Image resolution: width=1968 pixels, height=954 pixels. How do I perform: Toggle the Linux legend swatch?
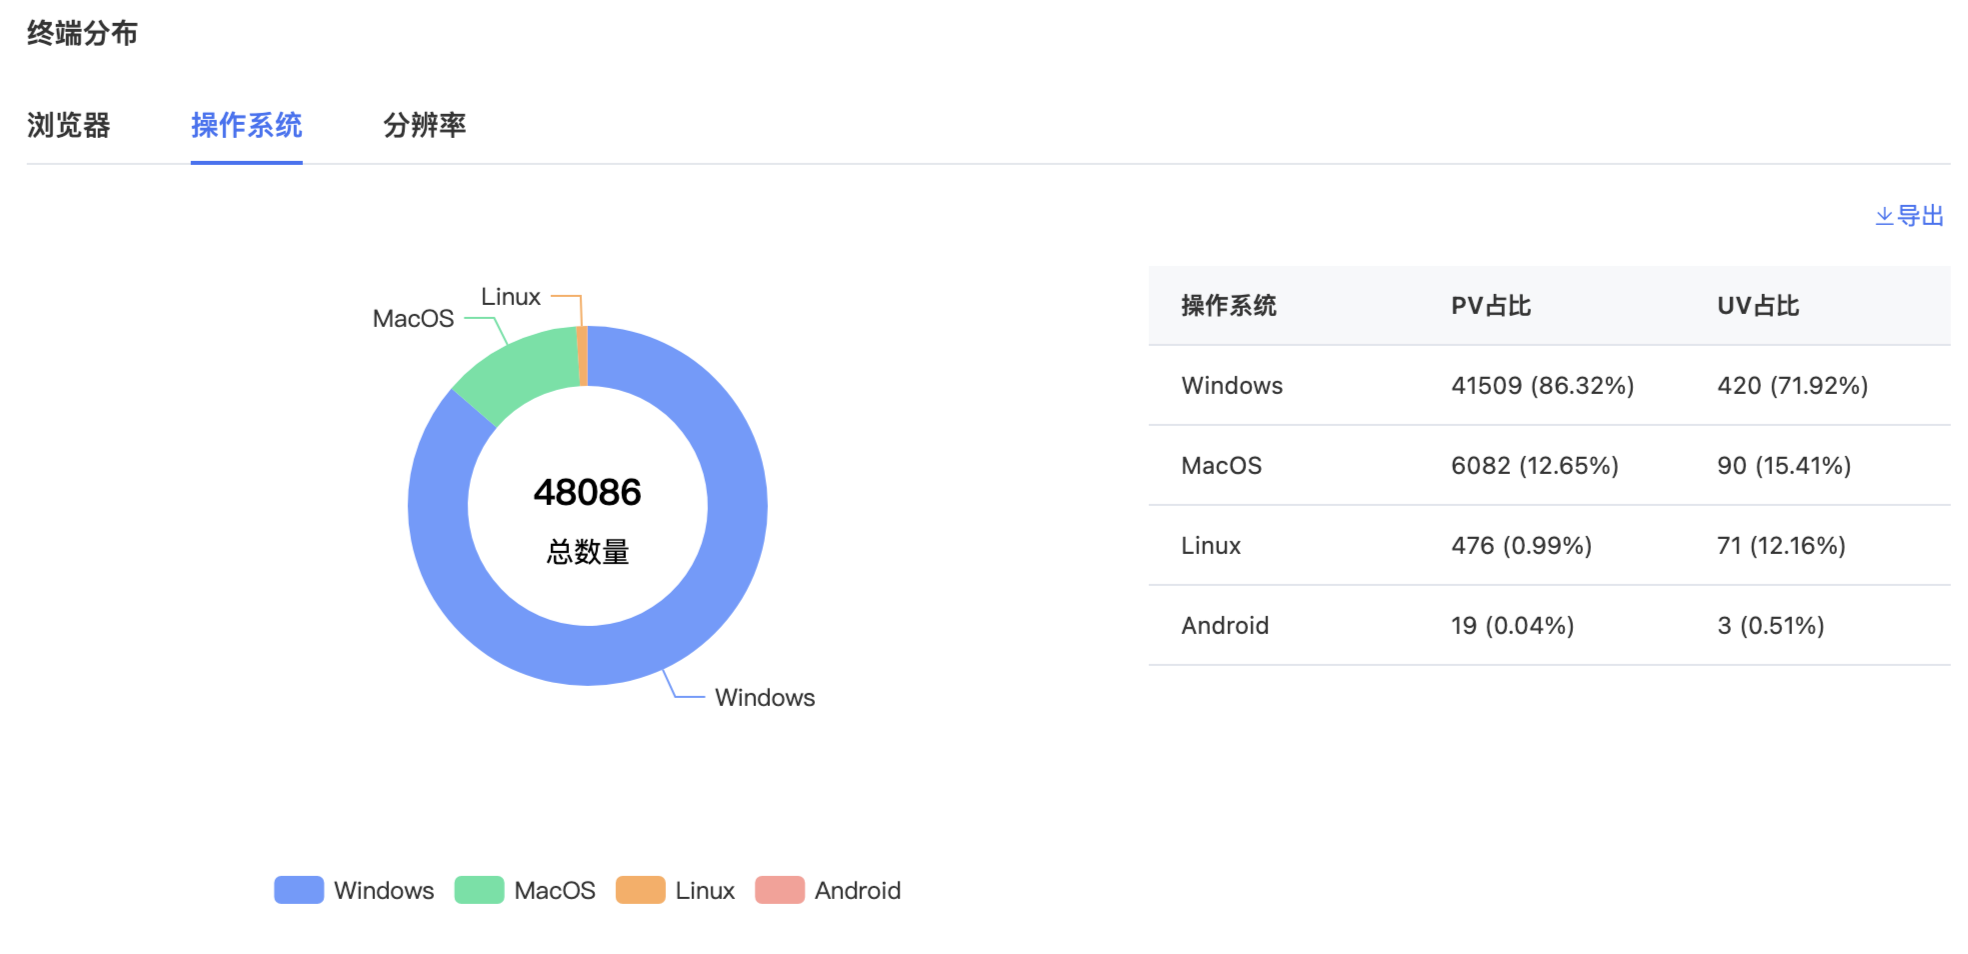click(x=640, y=890)
